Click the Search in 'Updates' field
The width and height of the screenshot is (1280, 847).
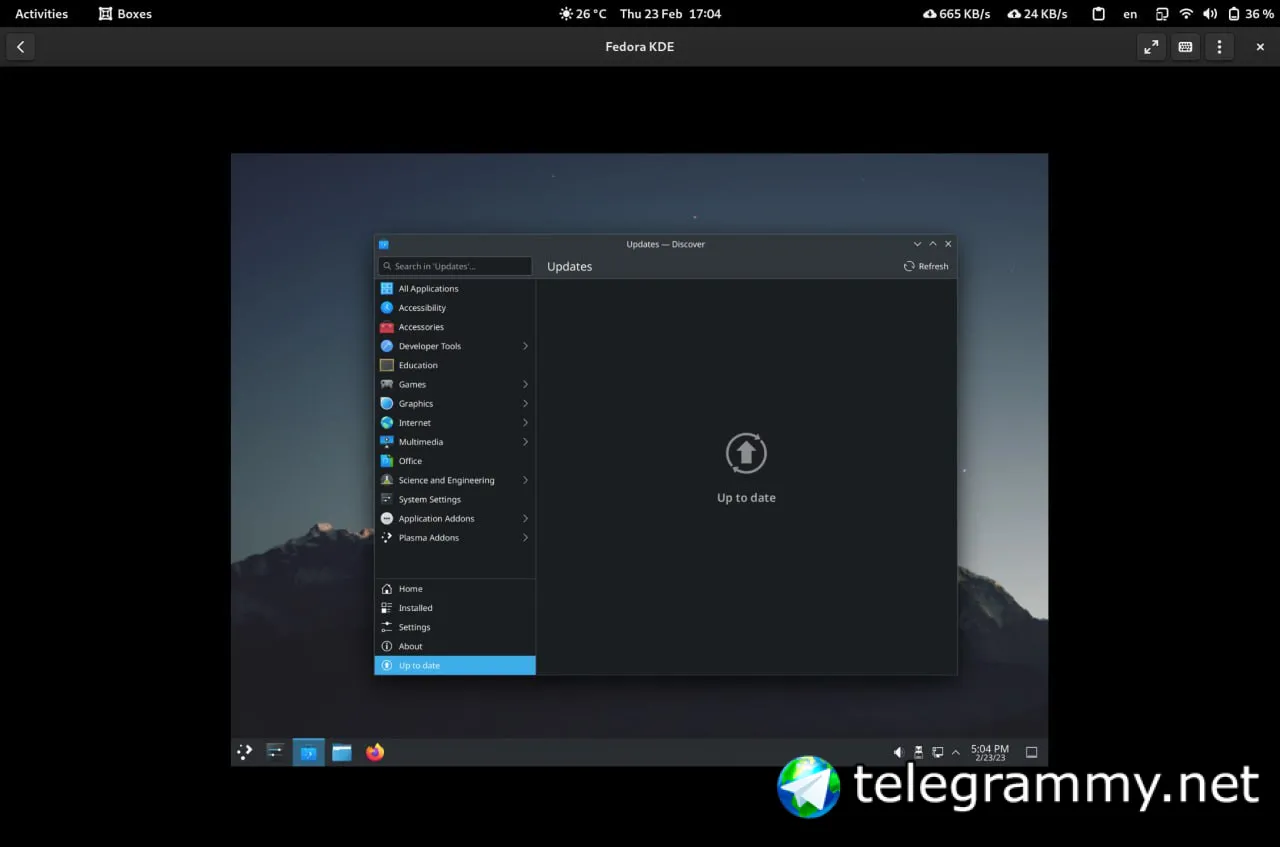click(x=455, y=266)
